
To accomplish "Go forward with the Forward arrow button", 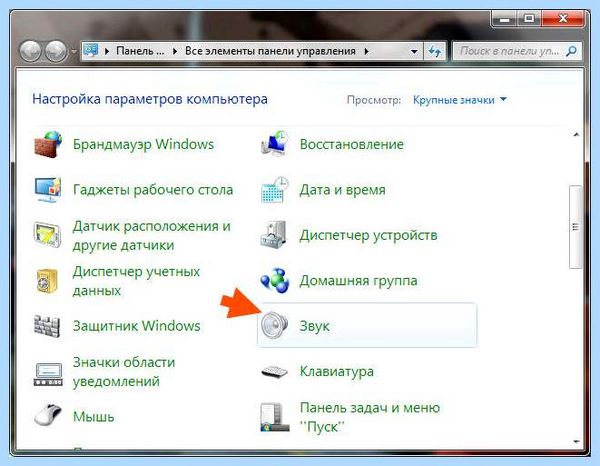I will click(56, 51).
